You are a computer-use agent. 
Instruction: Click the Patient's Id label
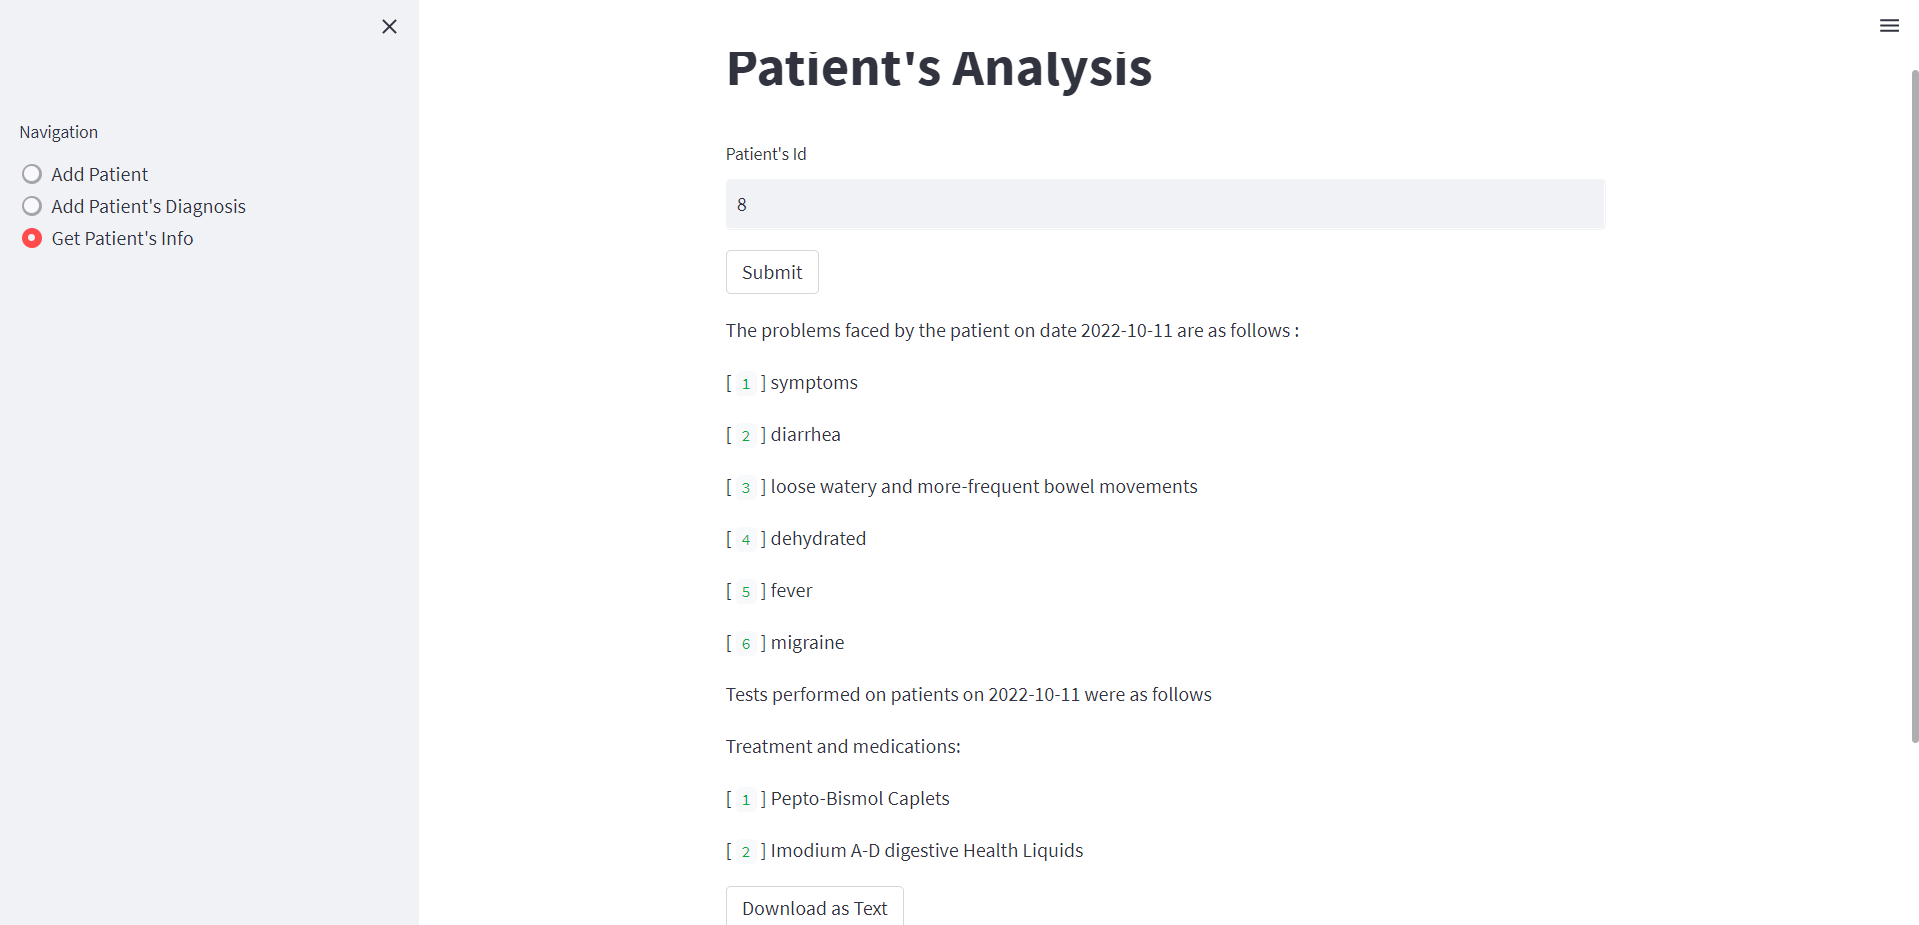[766, 154]
